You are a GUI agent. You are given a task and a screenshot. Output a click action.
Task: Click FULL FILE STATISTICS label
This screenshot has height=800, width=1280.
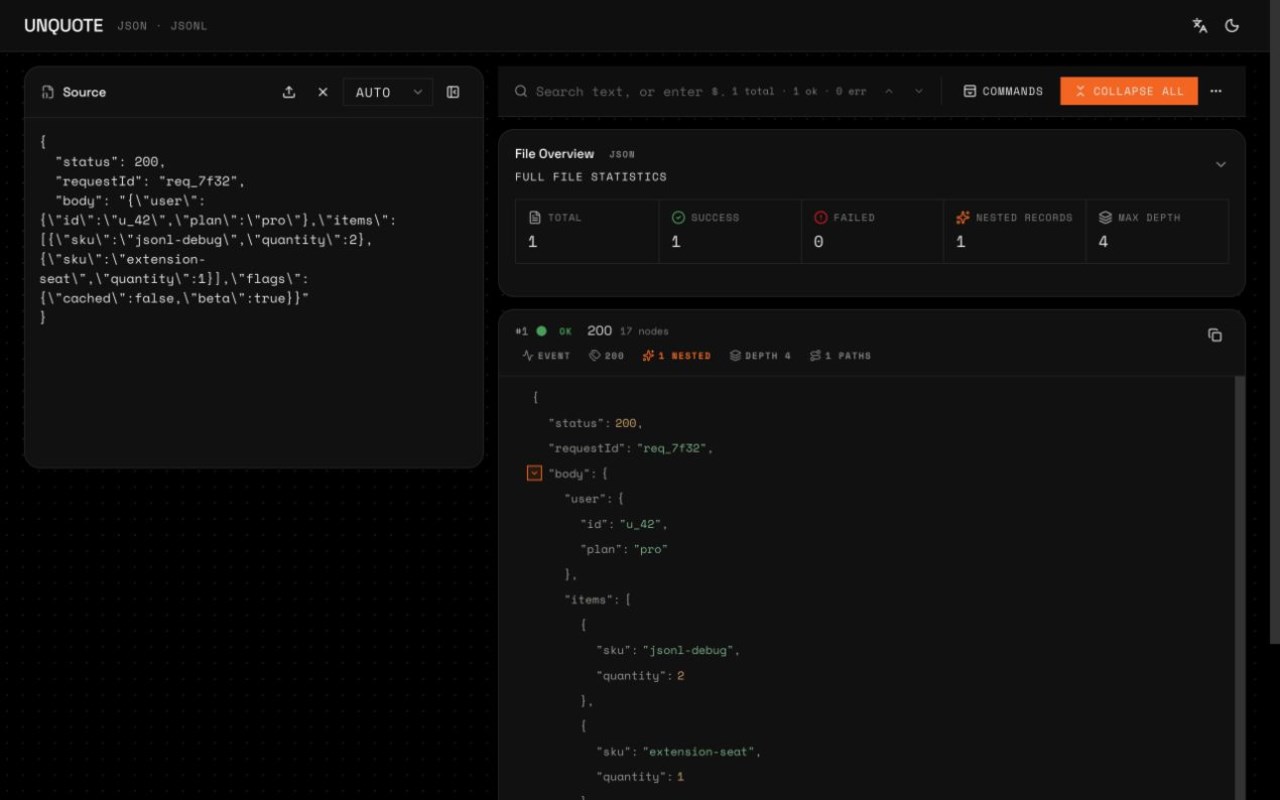tap(590, 177)
